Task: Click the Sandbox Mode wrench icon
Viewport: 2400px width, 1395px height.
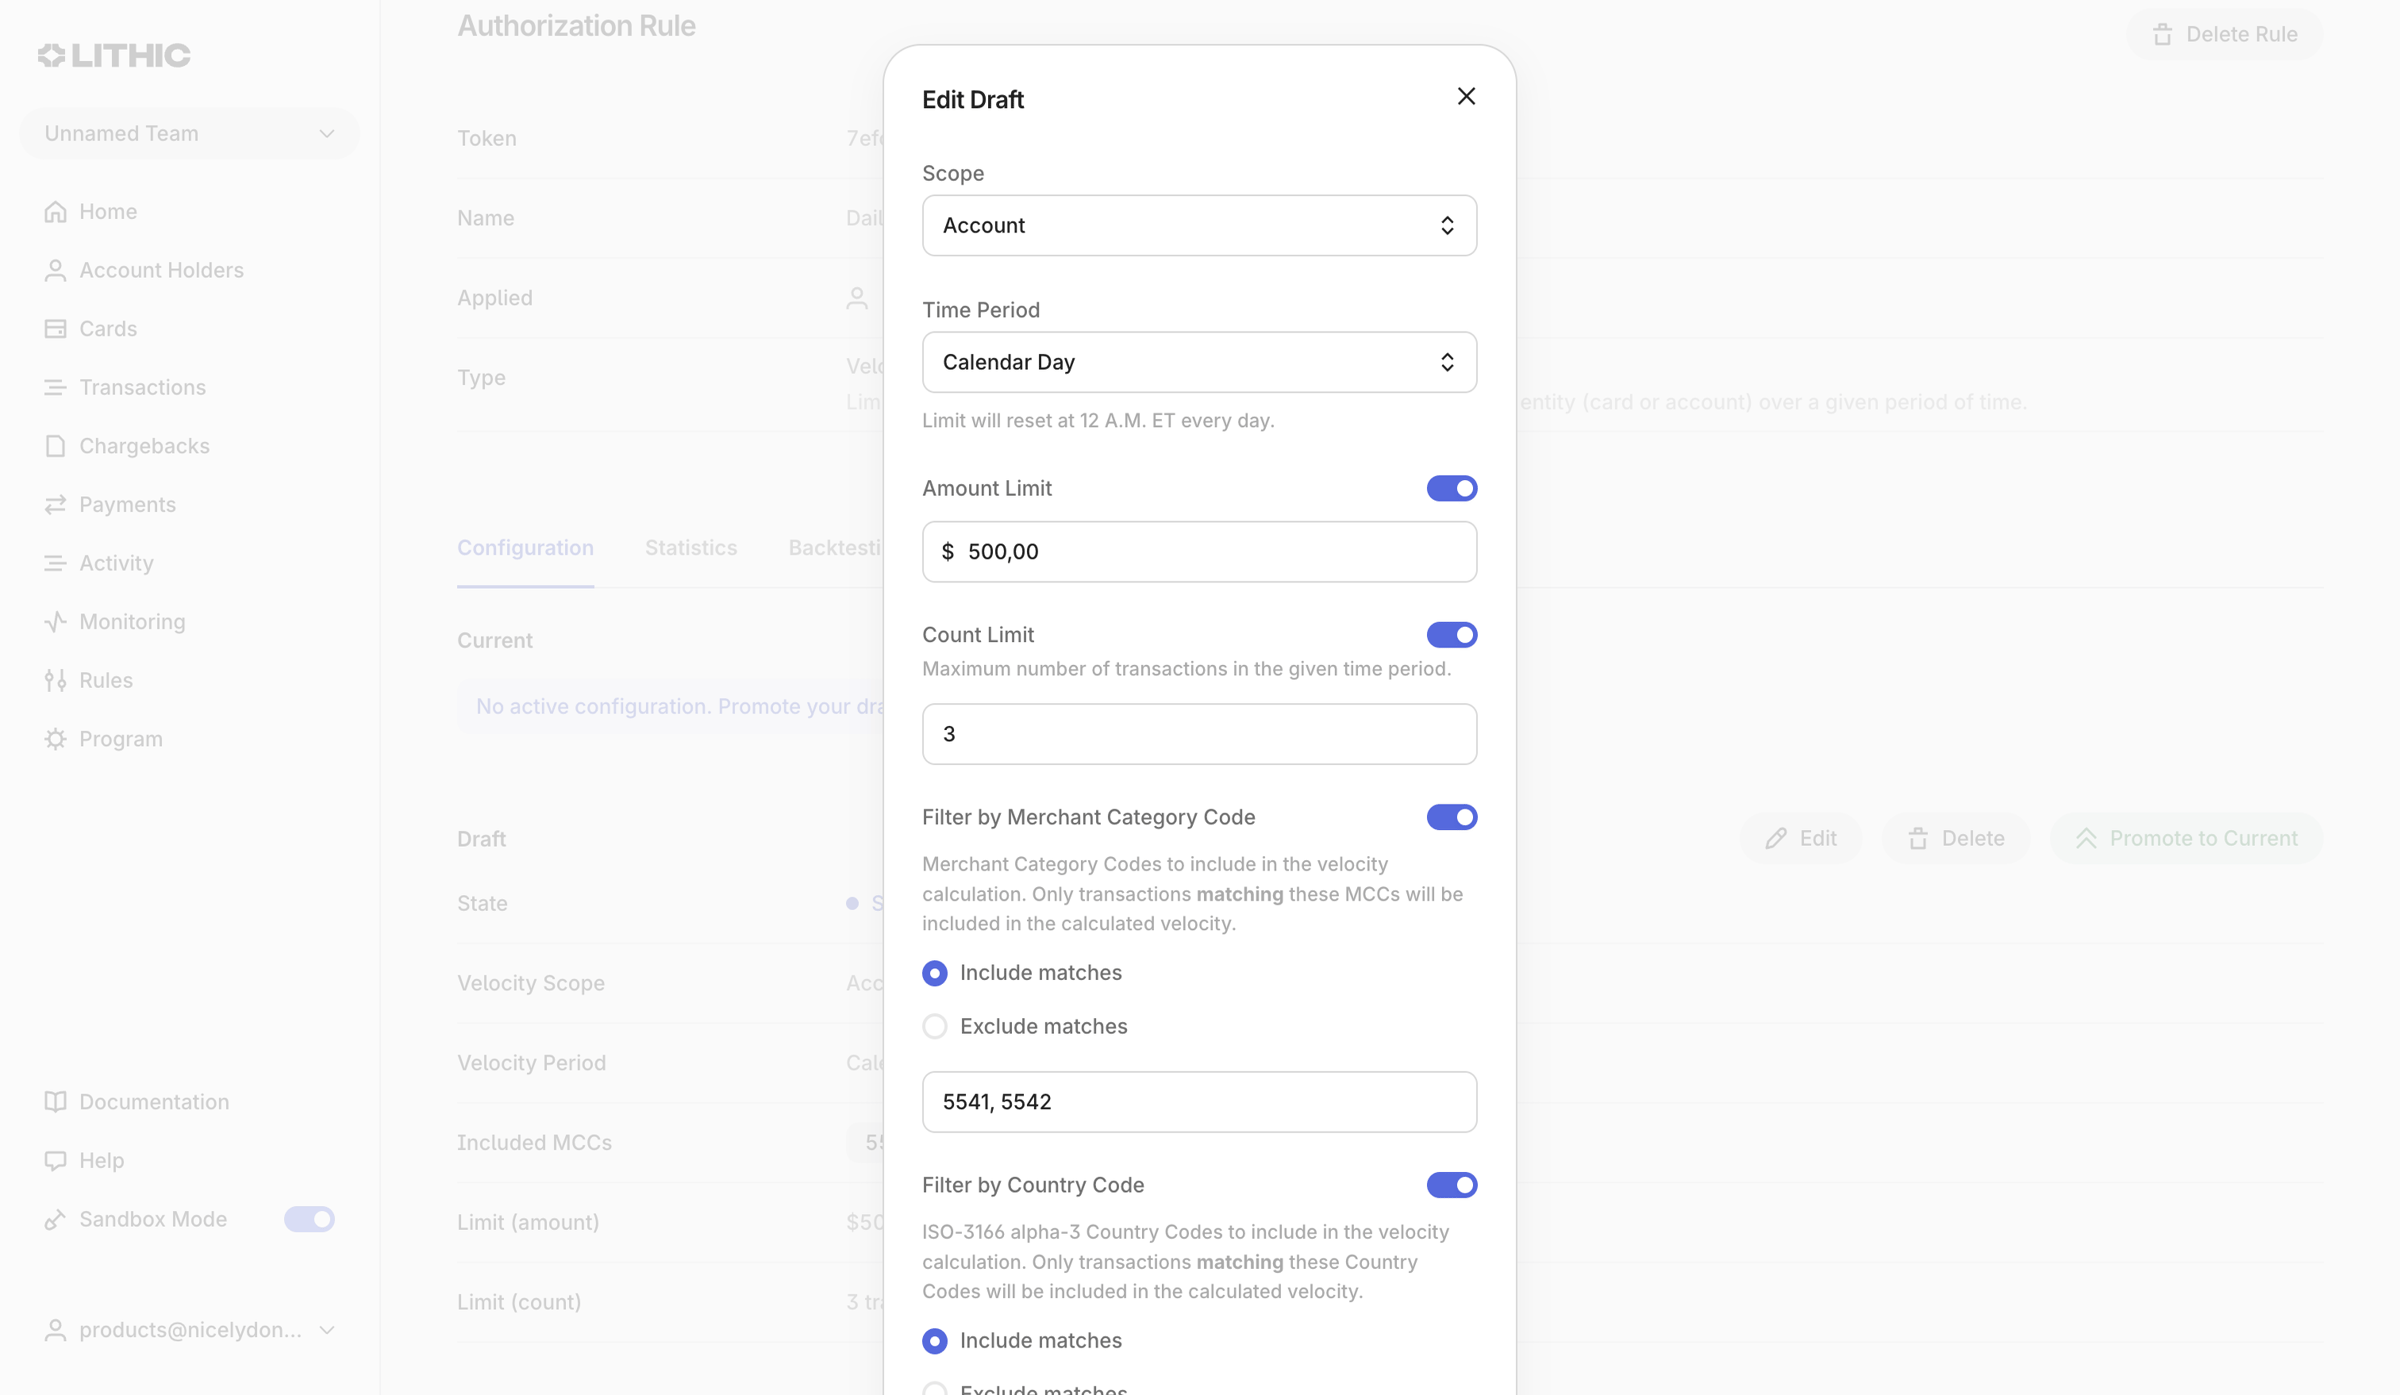Action: pos(55,1219)
